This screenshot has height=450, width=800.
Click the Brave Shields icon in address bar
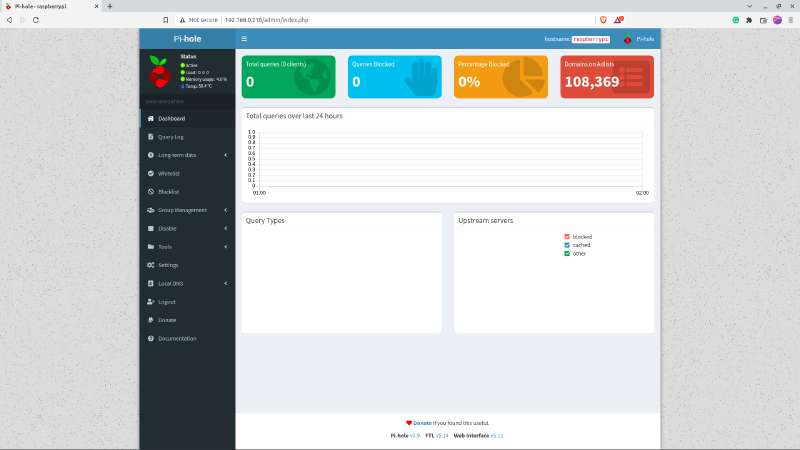tap(603, 20)
